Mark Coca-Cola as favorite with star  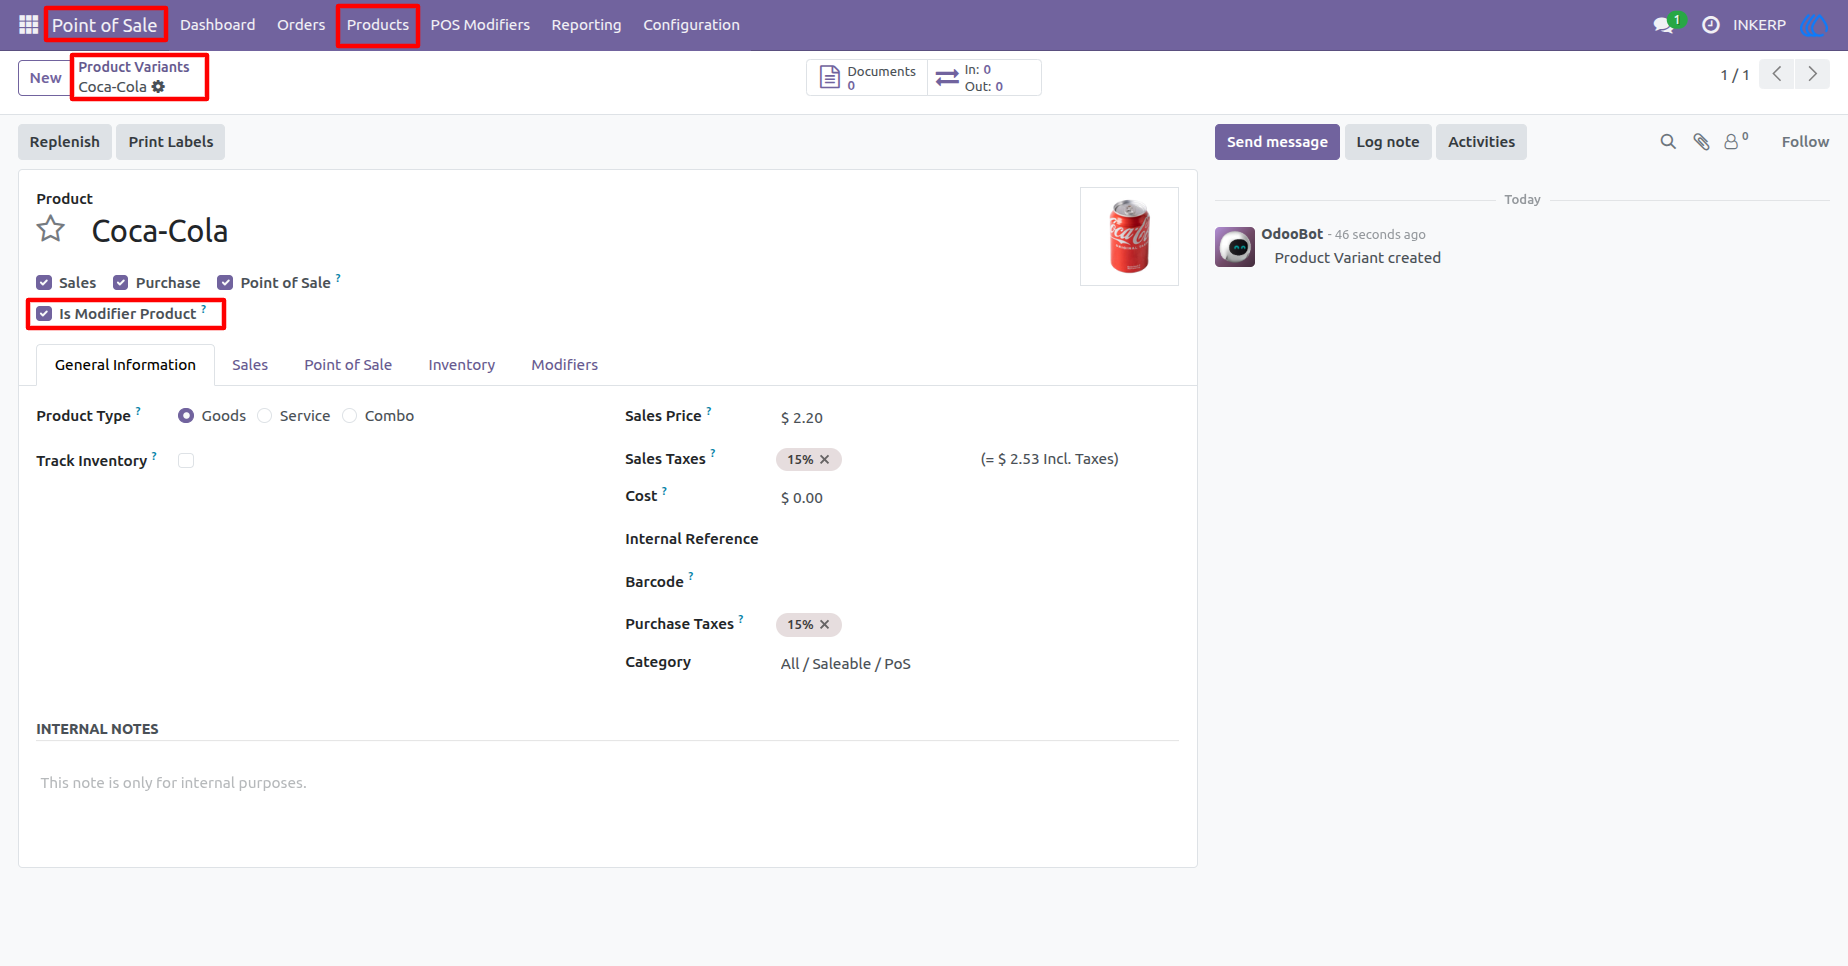(51, 229)
